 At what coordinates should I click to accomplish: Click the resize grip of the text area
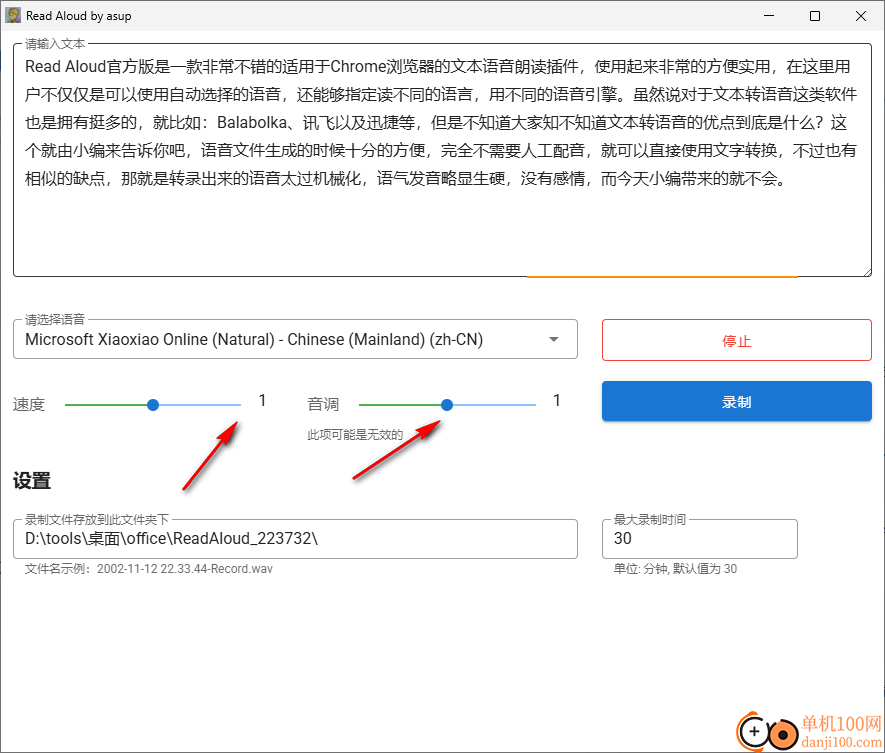pos(867,272)
